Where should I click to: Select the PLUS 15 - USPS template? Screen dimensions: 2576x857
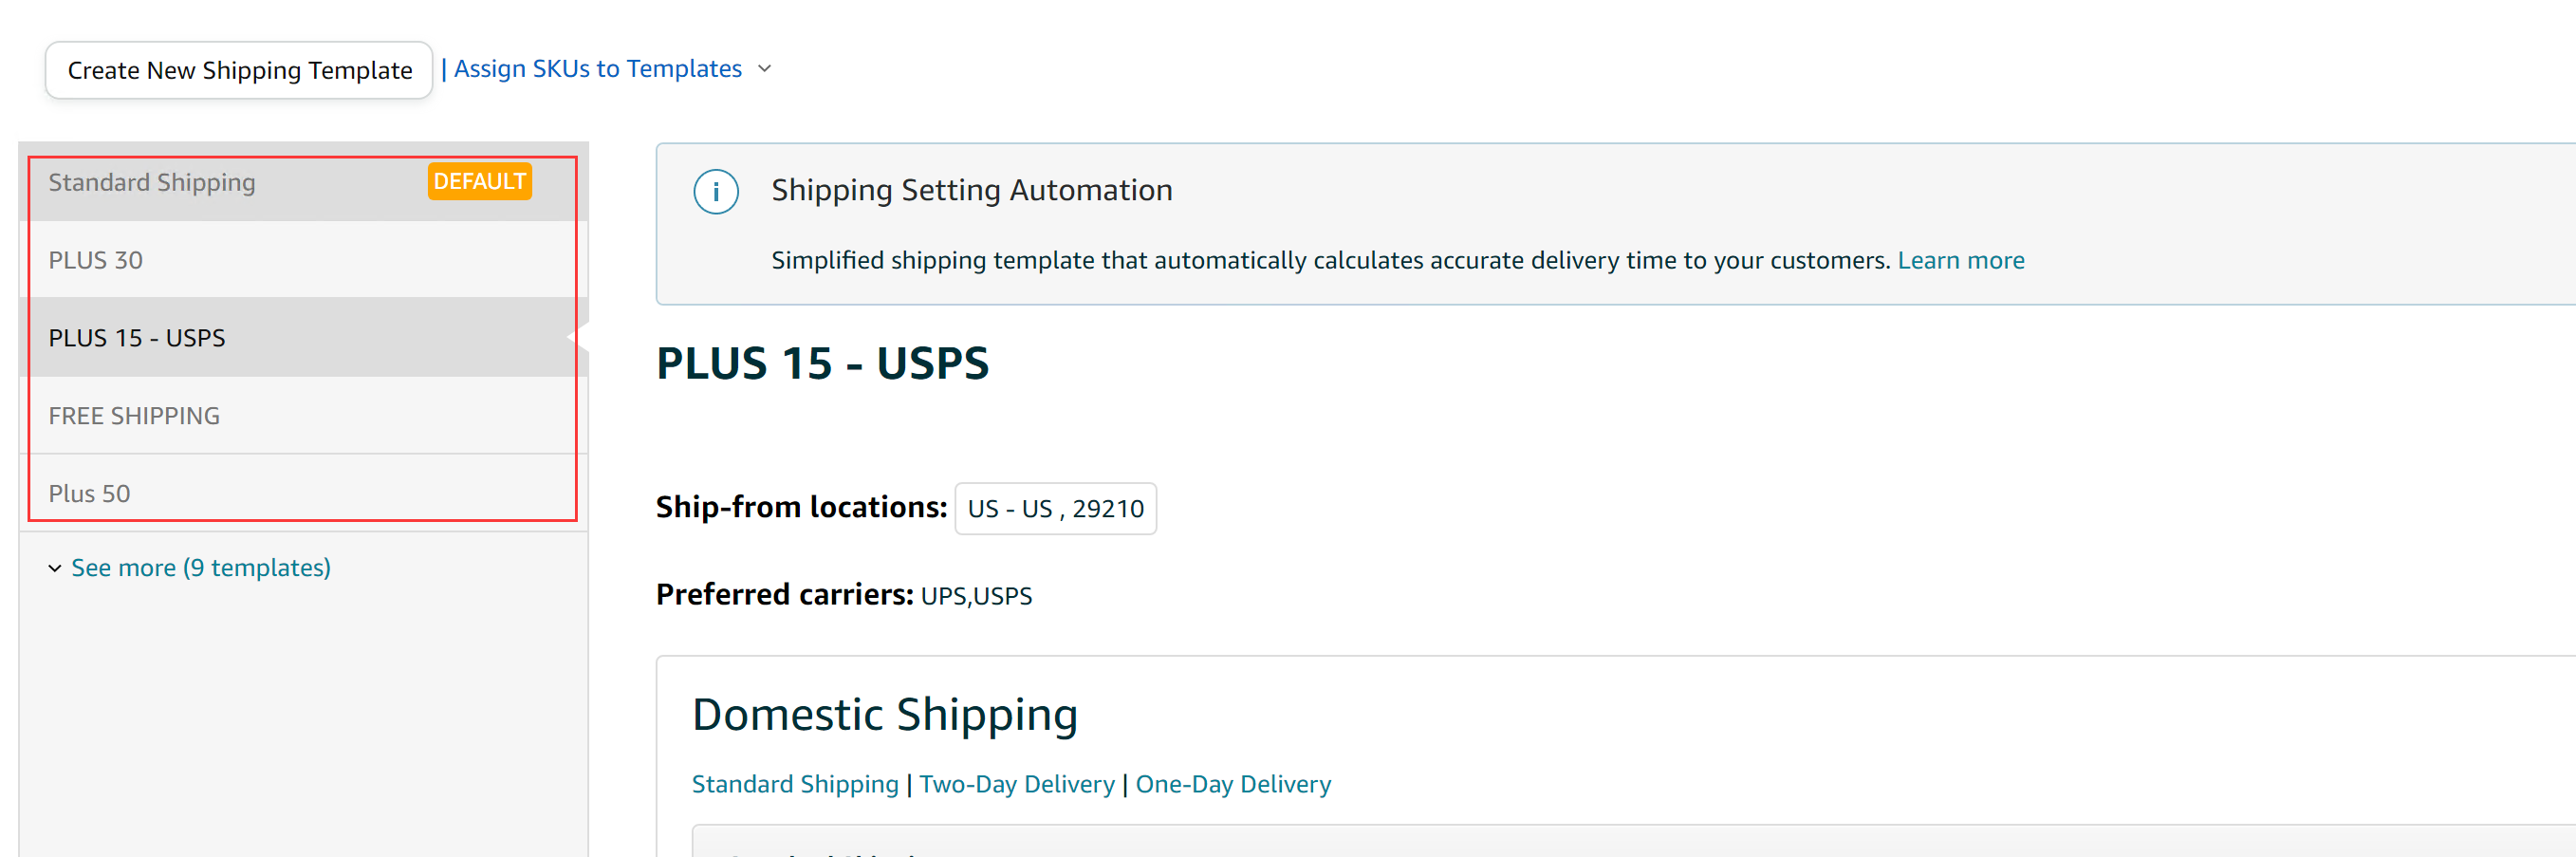(x=137, y=338)
